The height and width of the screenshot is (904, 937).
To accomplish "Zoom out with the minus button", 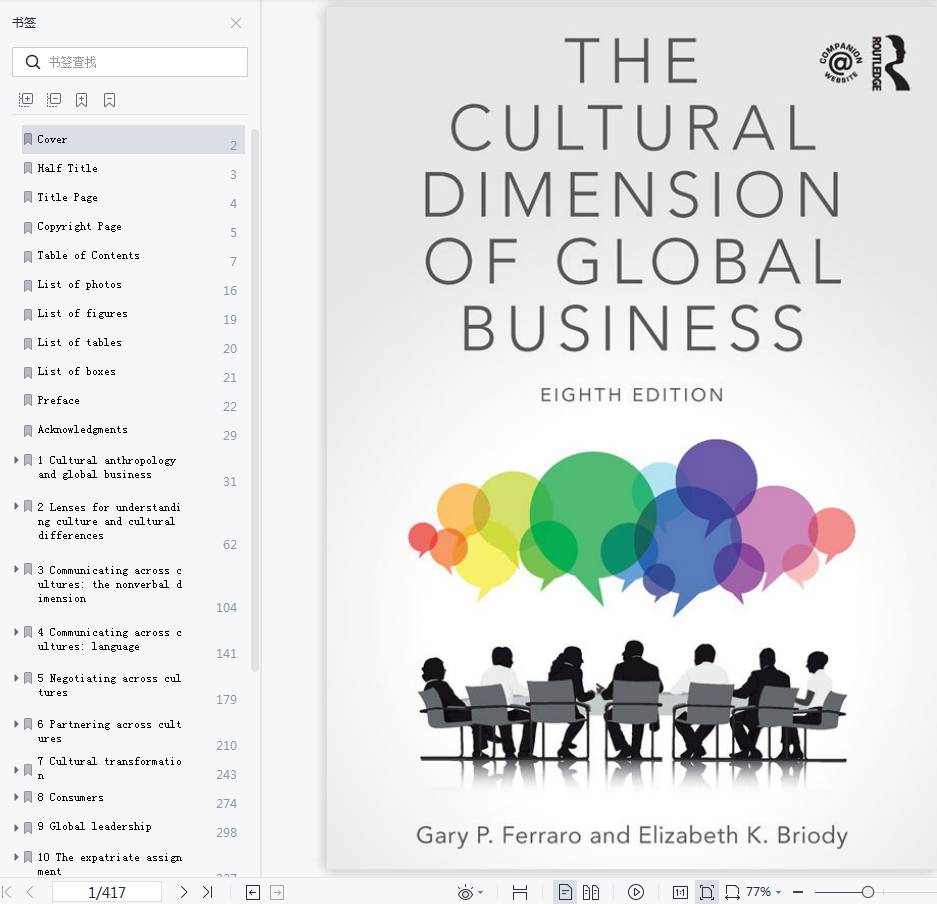I will click(x=798, y=893).
